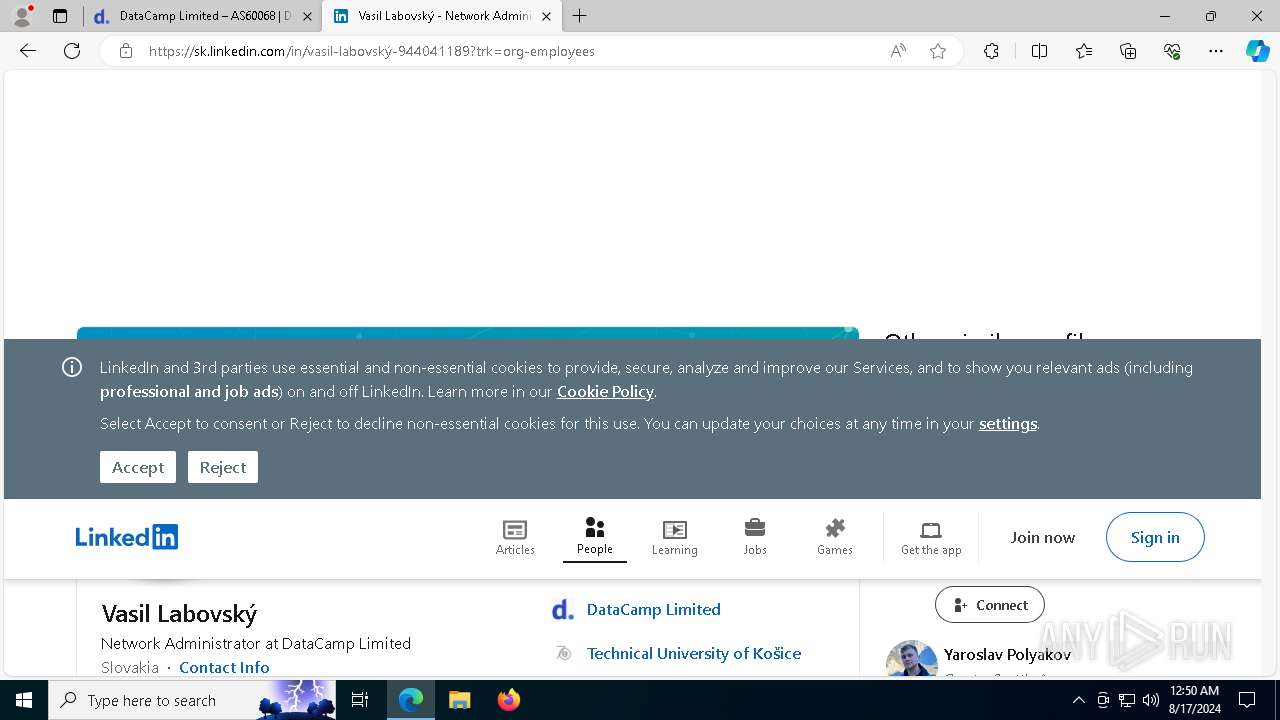
Task: Click the Edge taskbar icon
Action: pos(411,700)
